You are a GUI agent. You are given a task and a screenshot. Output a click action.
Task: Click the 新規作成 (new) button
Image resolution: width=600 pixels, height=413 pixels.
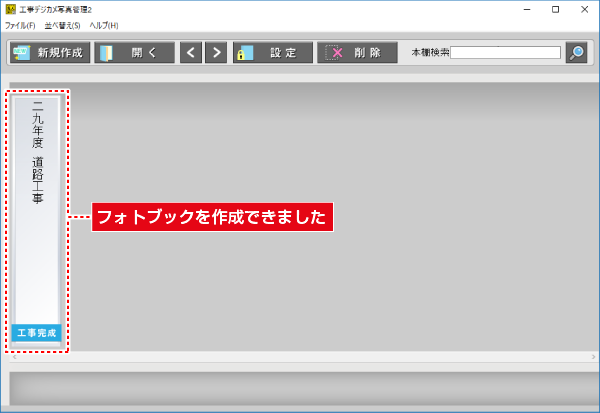50,52
